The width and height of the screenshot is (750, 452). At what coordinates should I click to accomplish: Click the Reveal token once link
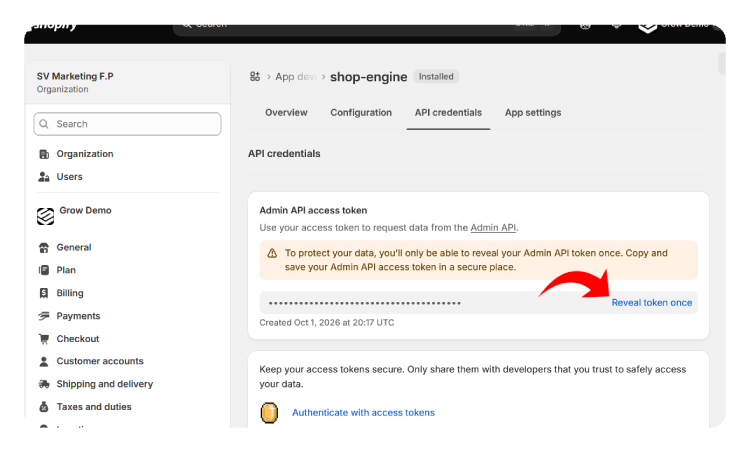[x=651, y=303]
